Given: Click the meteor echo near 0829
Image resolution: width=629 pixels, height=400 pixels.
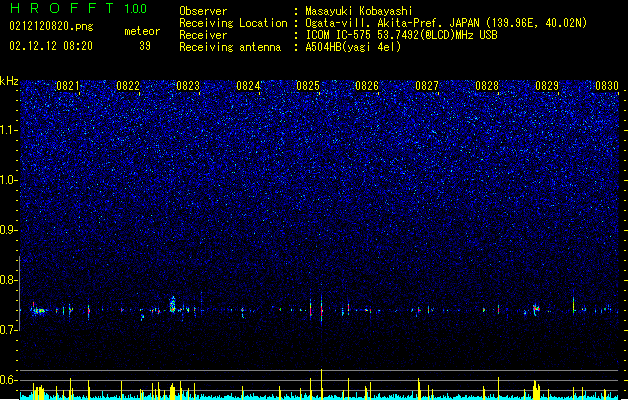Looking at the screenshot, I should click(536, 309).
